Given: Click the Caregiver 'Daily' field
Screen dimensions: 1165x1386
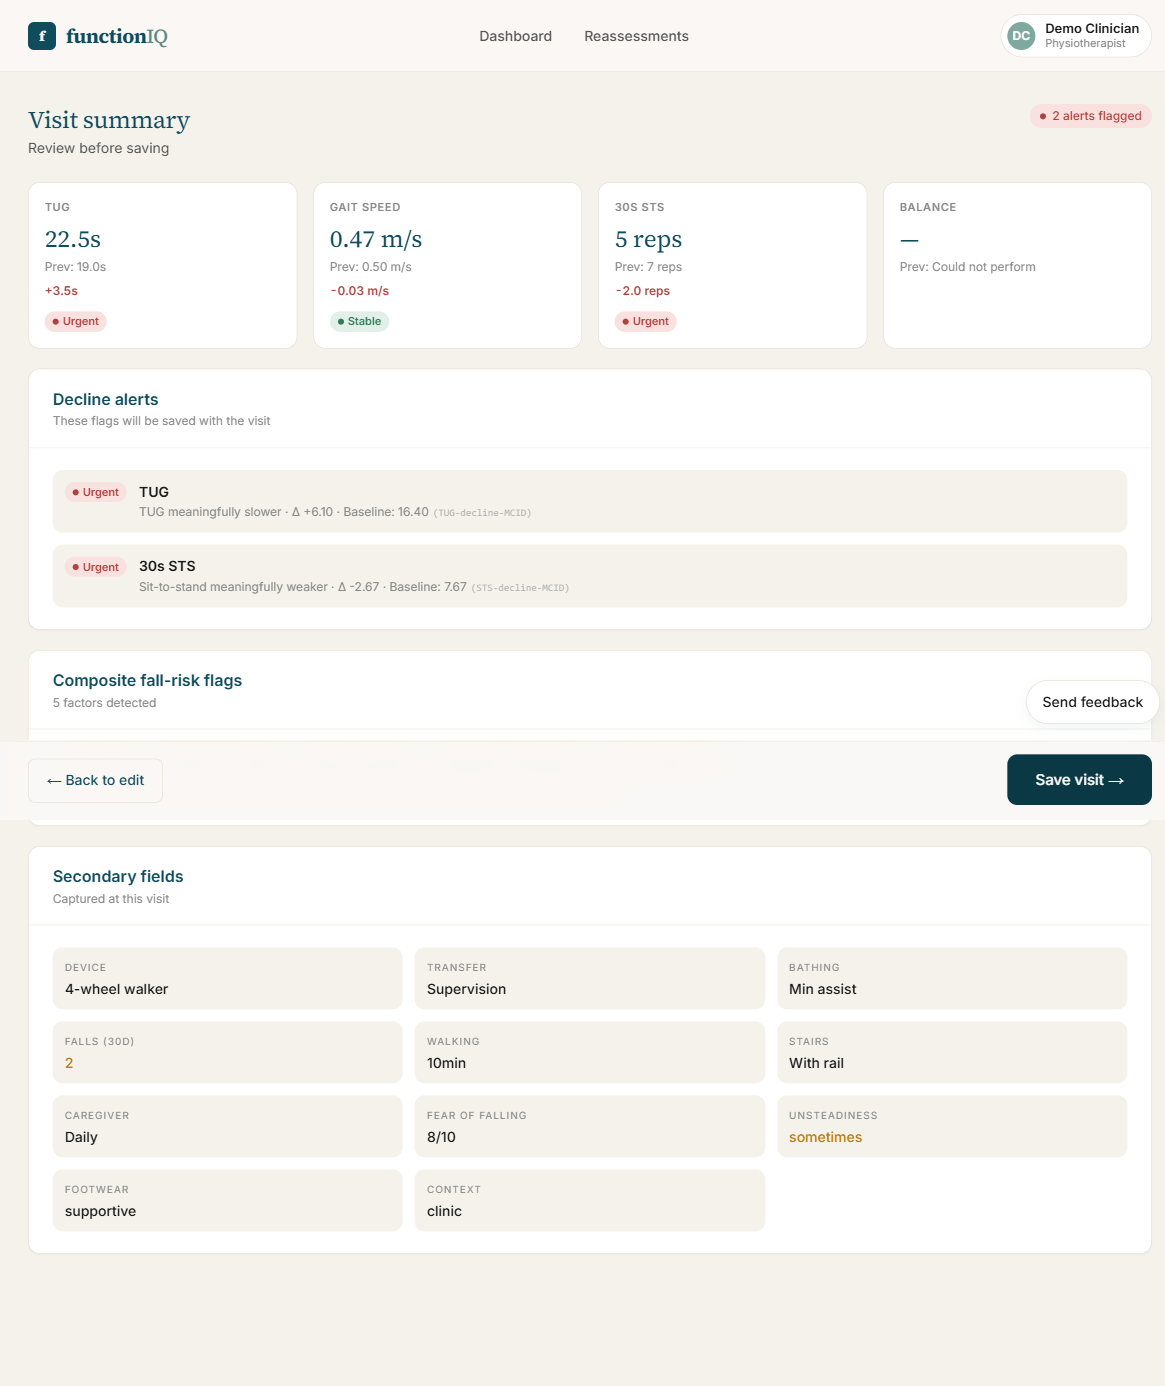Looking at the screenshot, I should 227,1126.
